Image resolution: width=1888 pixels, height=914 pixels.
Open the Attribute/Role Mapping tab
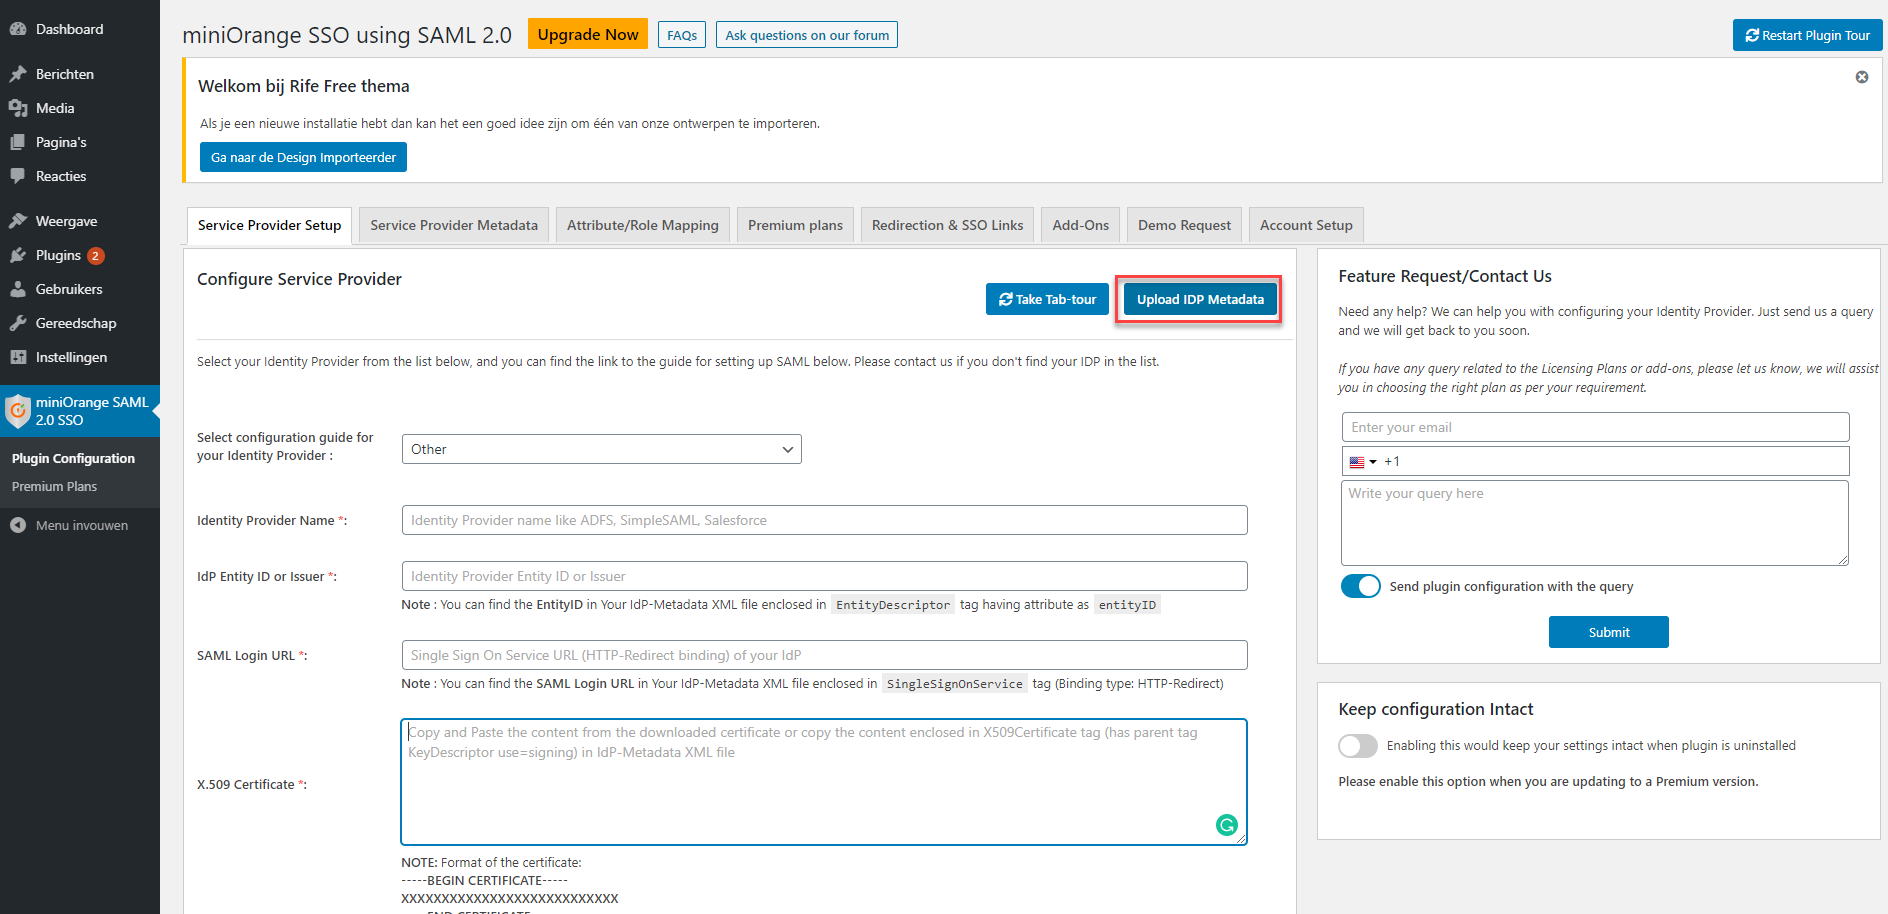[643, 225]
